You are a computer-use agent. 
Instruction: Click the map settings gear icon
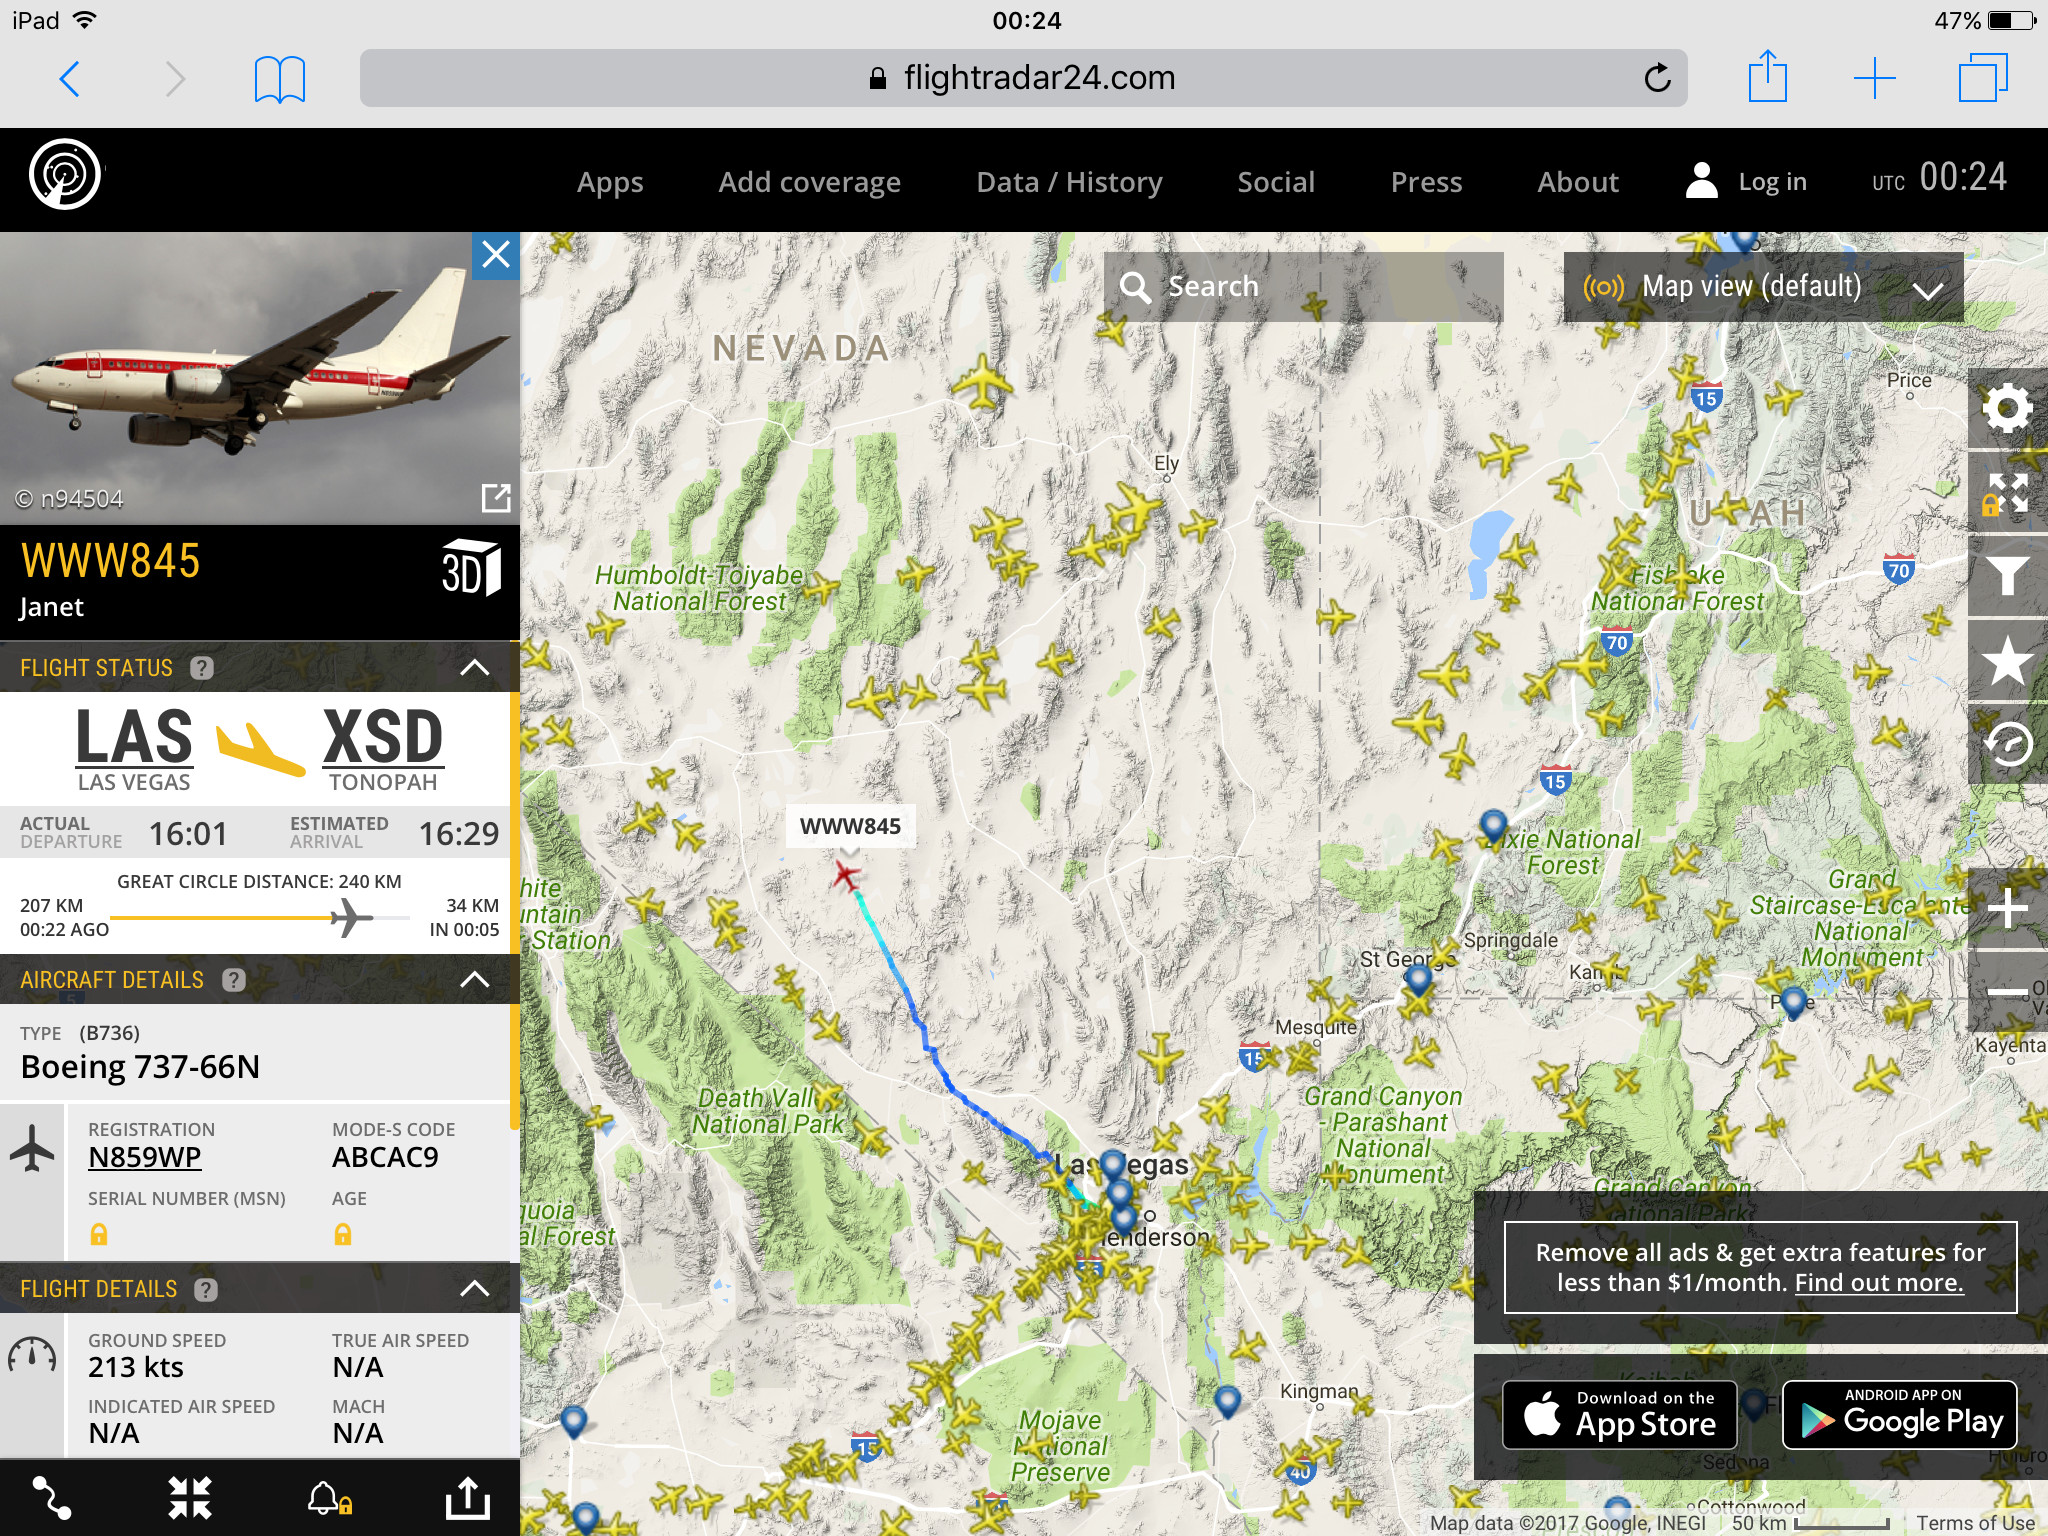pos(2006,408)
